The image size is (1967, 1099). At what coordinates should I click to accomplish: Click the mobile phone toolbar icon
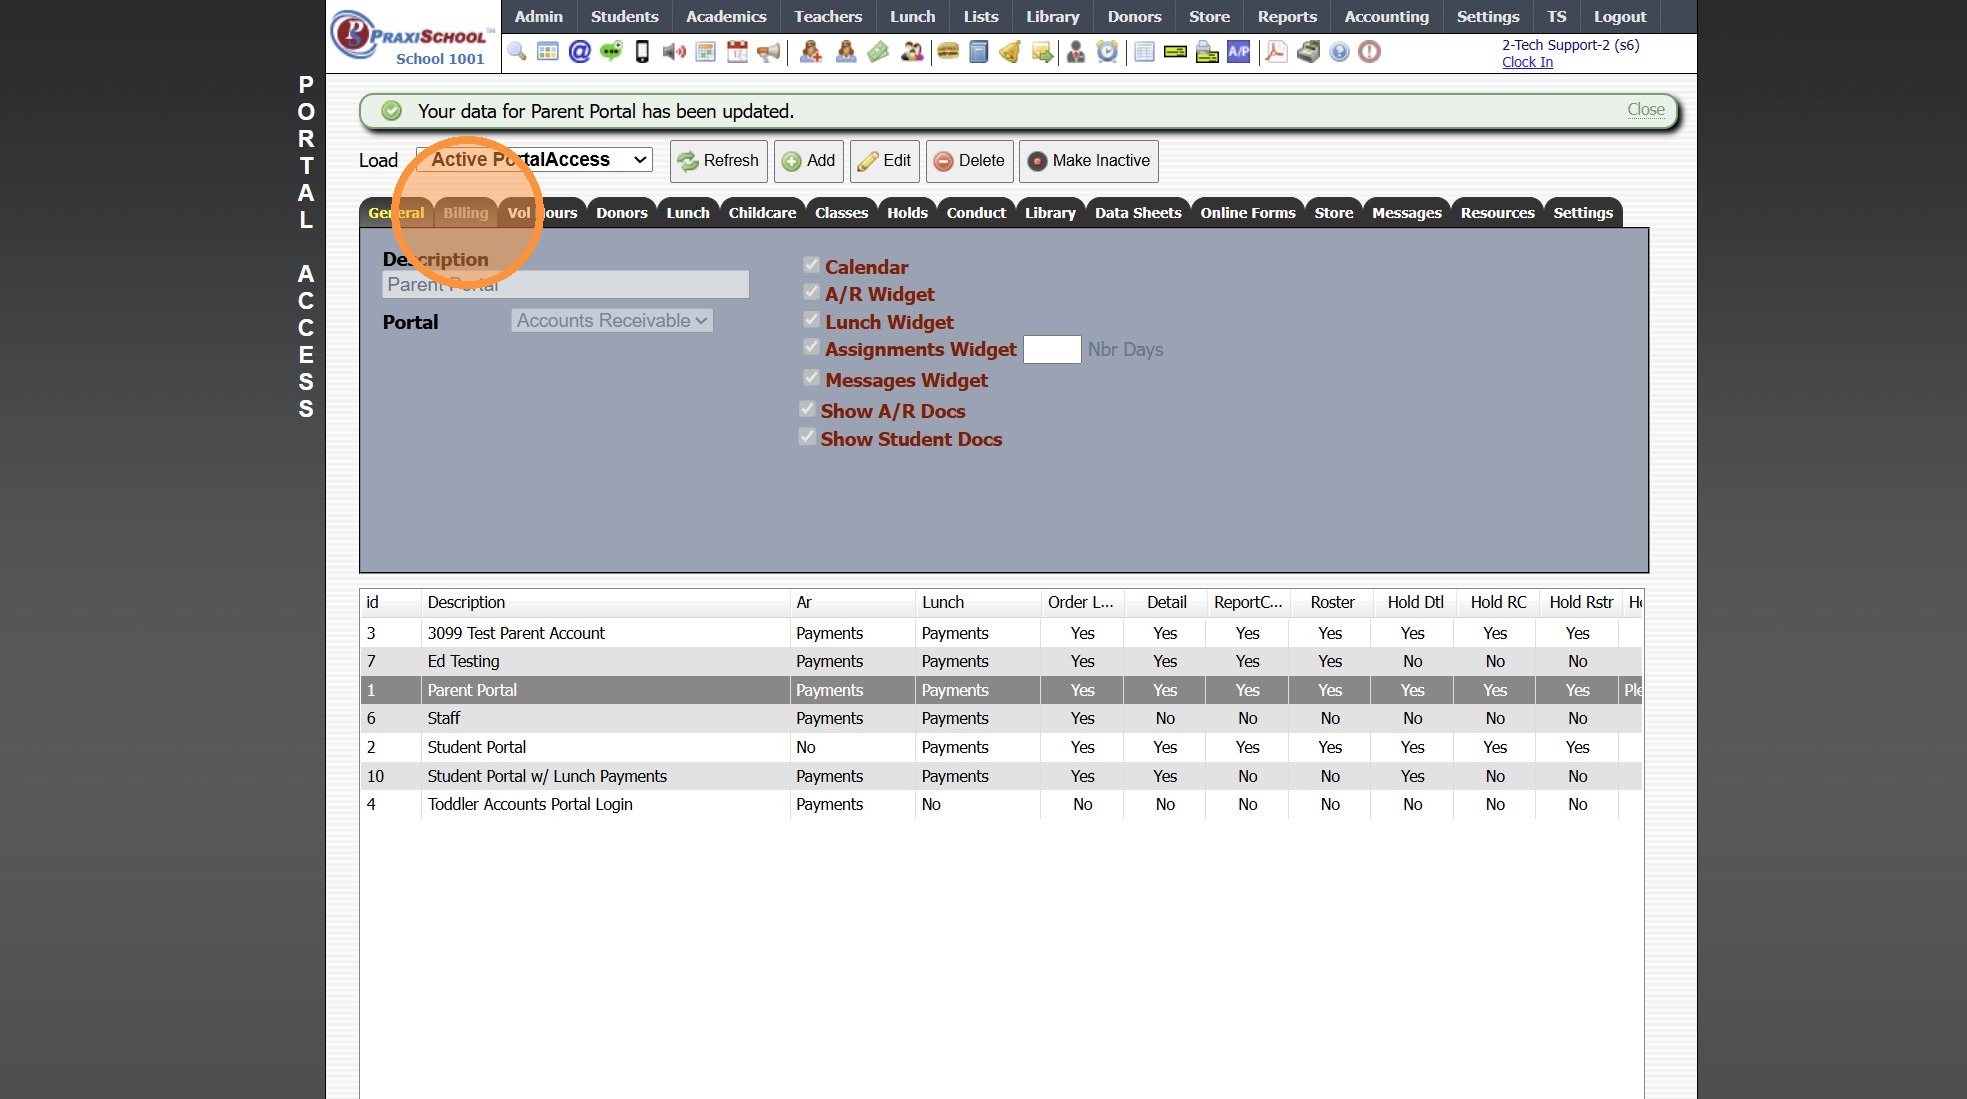[x=642, y=51]
